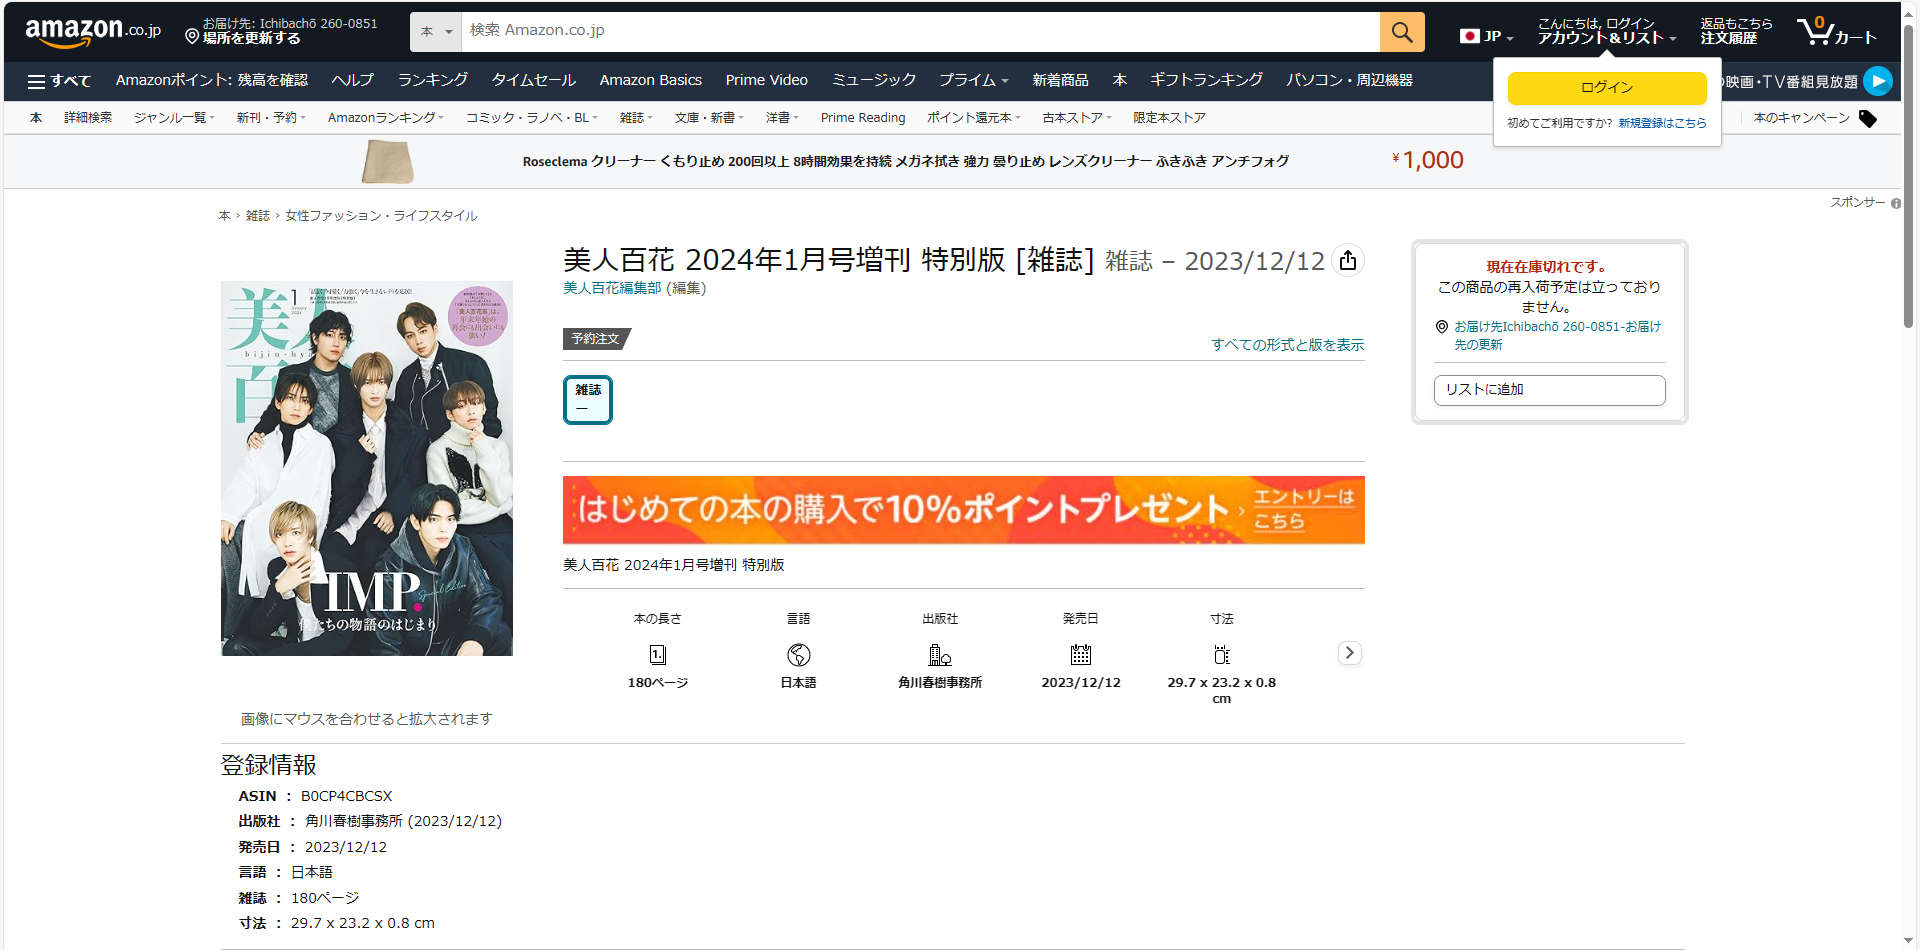The width and height of the screenshot is (1920, 950).
Task: Click the 発売日 calendar icon
Action: 1080,655
